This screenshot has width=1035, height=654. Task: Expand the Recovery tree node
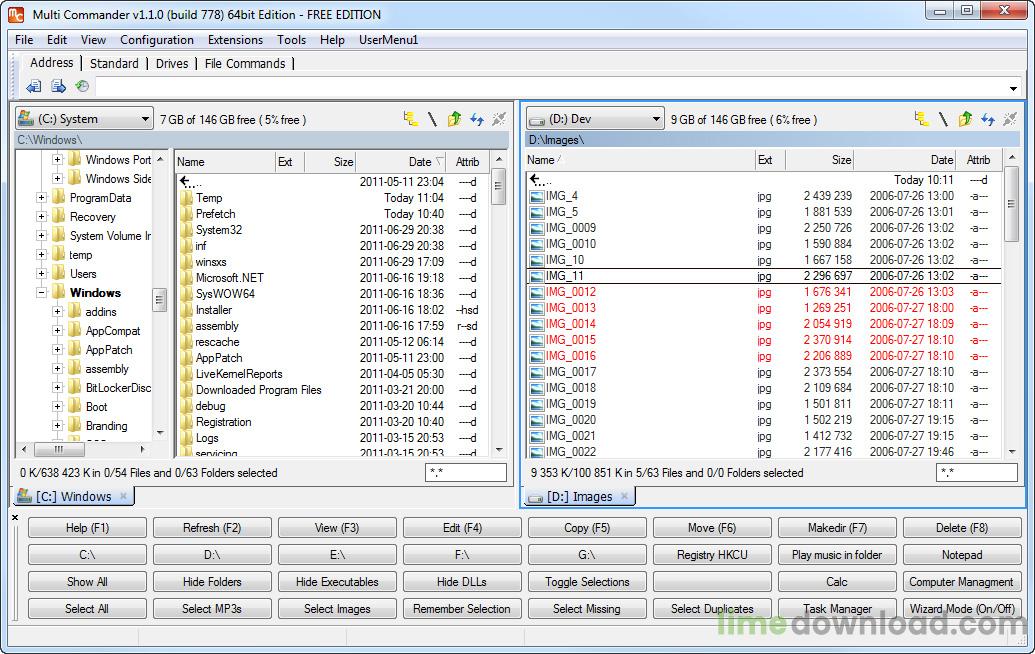click(42, 216)
